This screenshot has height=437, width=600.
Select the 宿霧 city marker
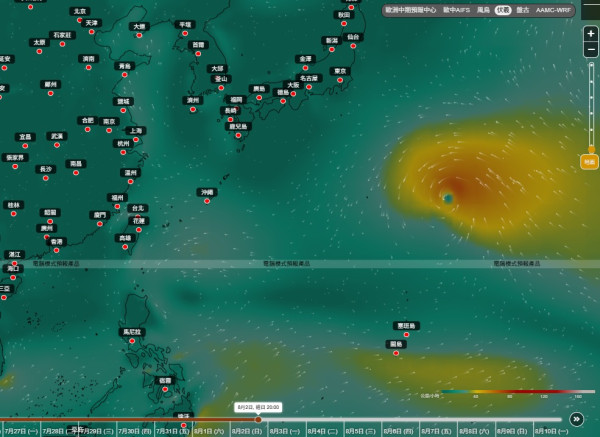(x=165, y=389)
